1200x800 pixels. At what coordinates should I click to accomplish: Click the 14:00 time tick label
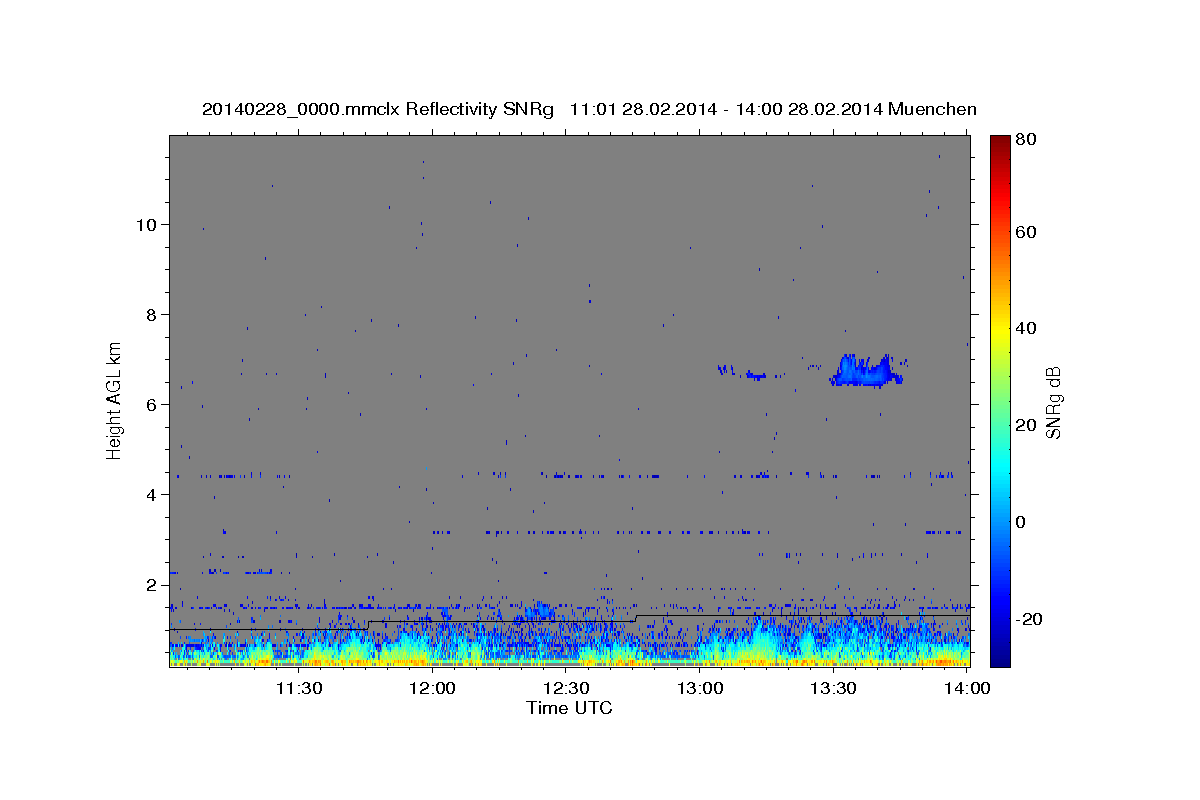click(x=967, y=688)
